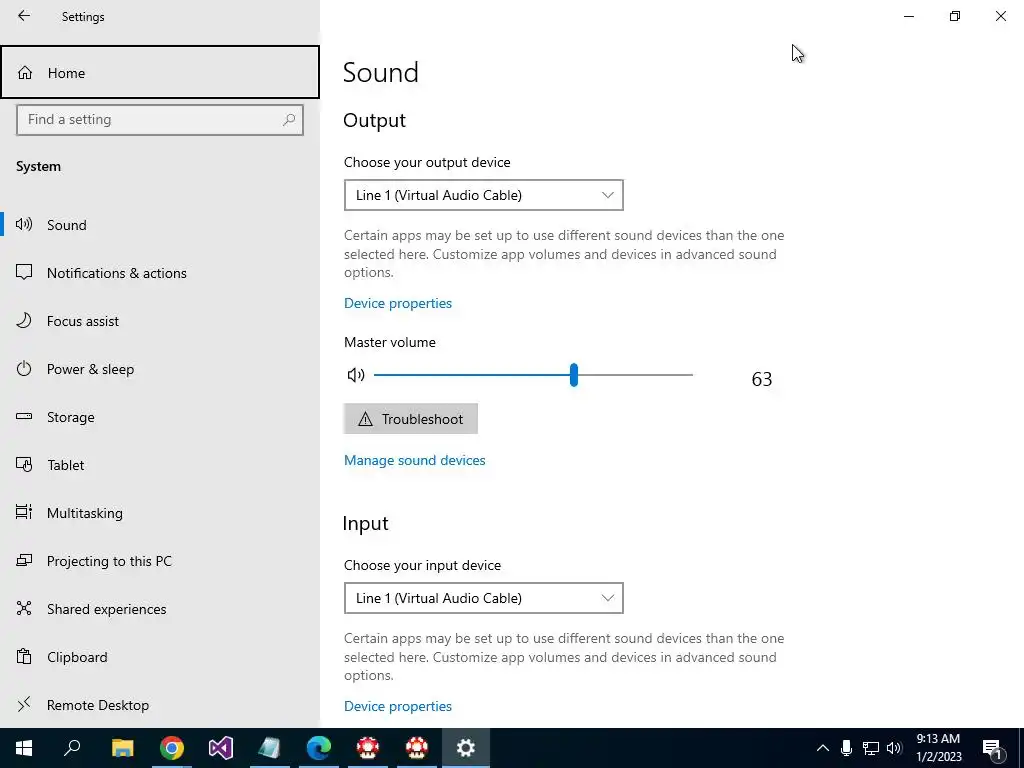Open the first mushroom app on taskbar
1024x768 pixels.
[x=368, y=748]
